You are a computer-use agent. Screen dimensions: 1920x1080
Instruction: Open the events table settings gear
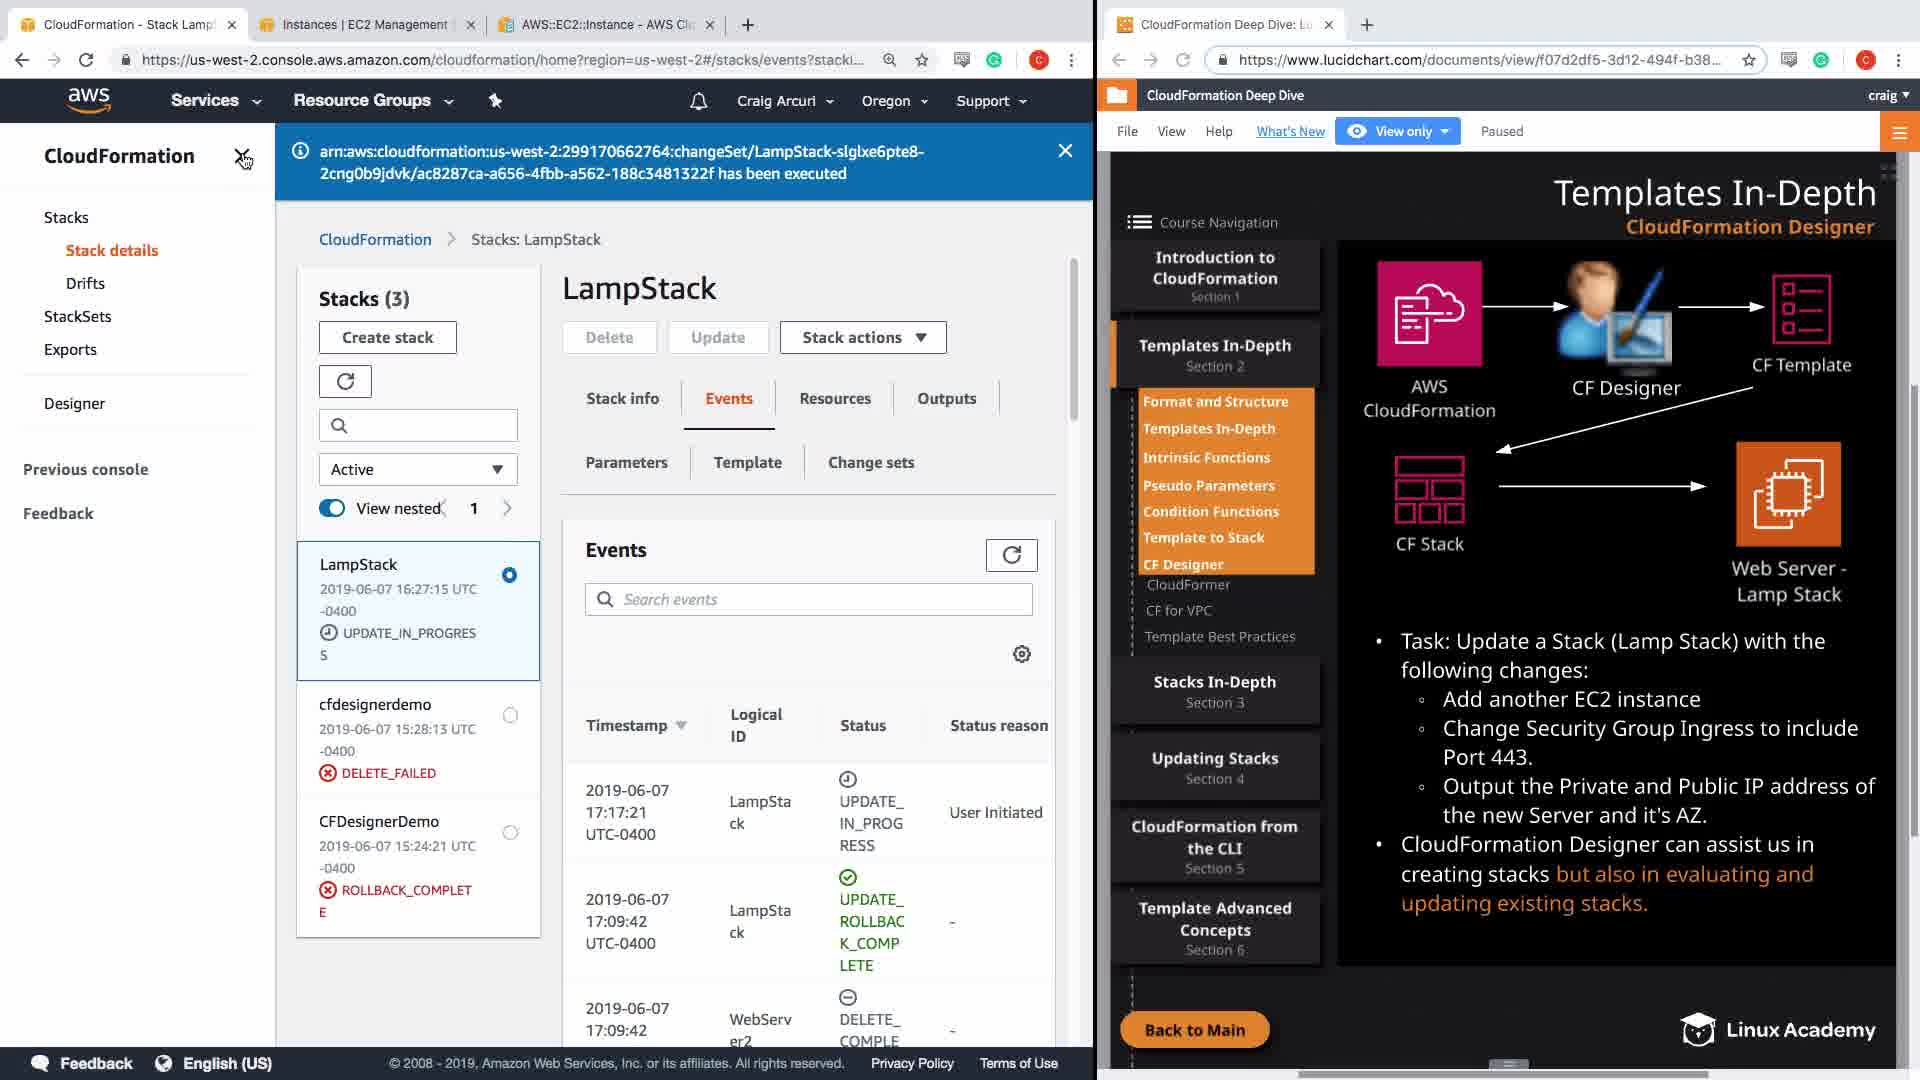point(1021,654)
